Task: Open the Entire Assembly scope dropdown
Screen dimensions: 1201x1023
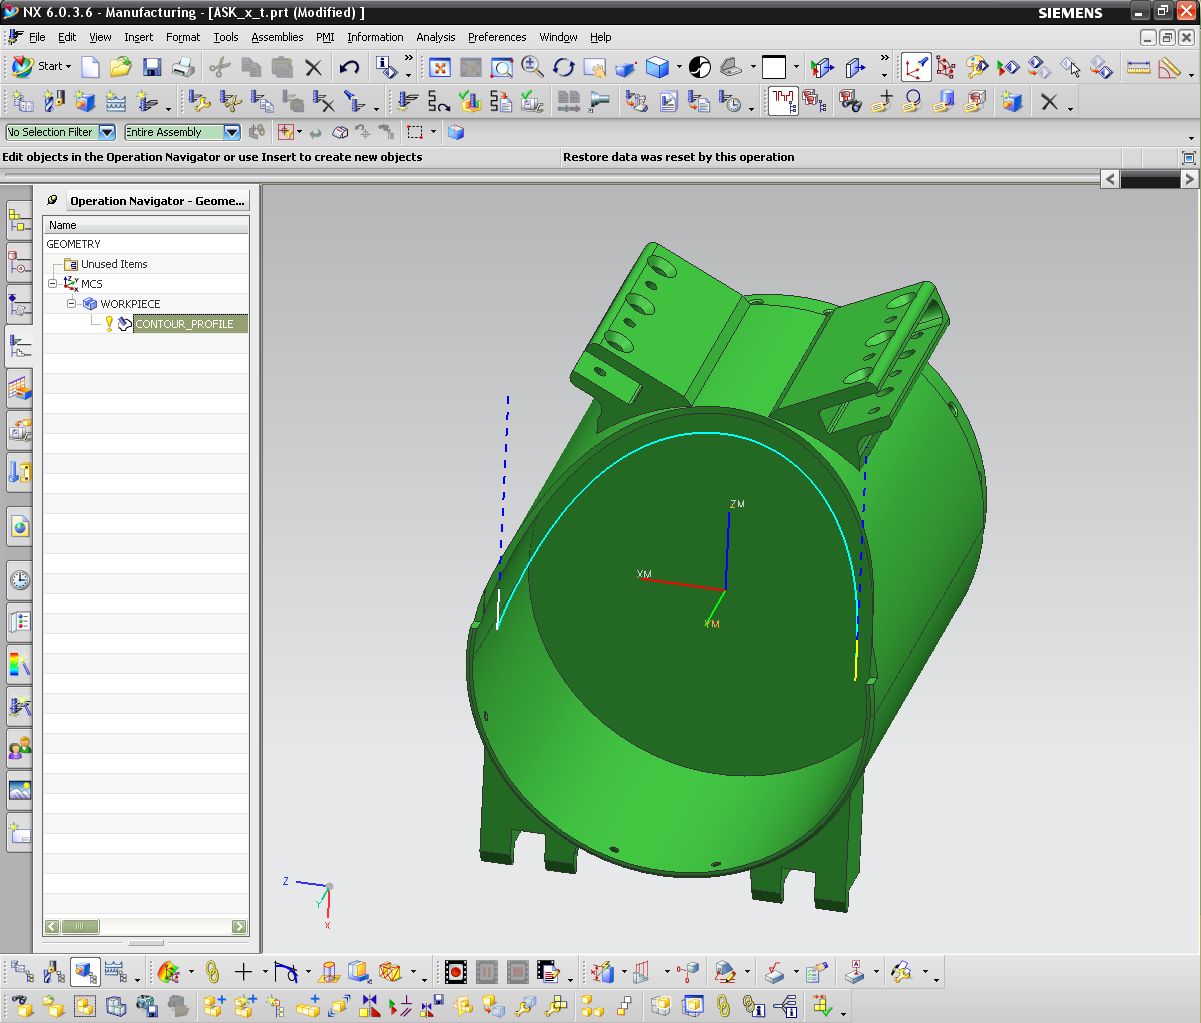Action: (x=231, y=132)
